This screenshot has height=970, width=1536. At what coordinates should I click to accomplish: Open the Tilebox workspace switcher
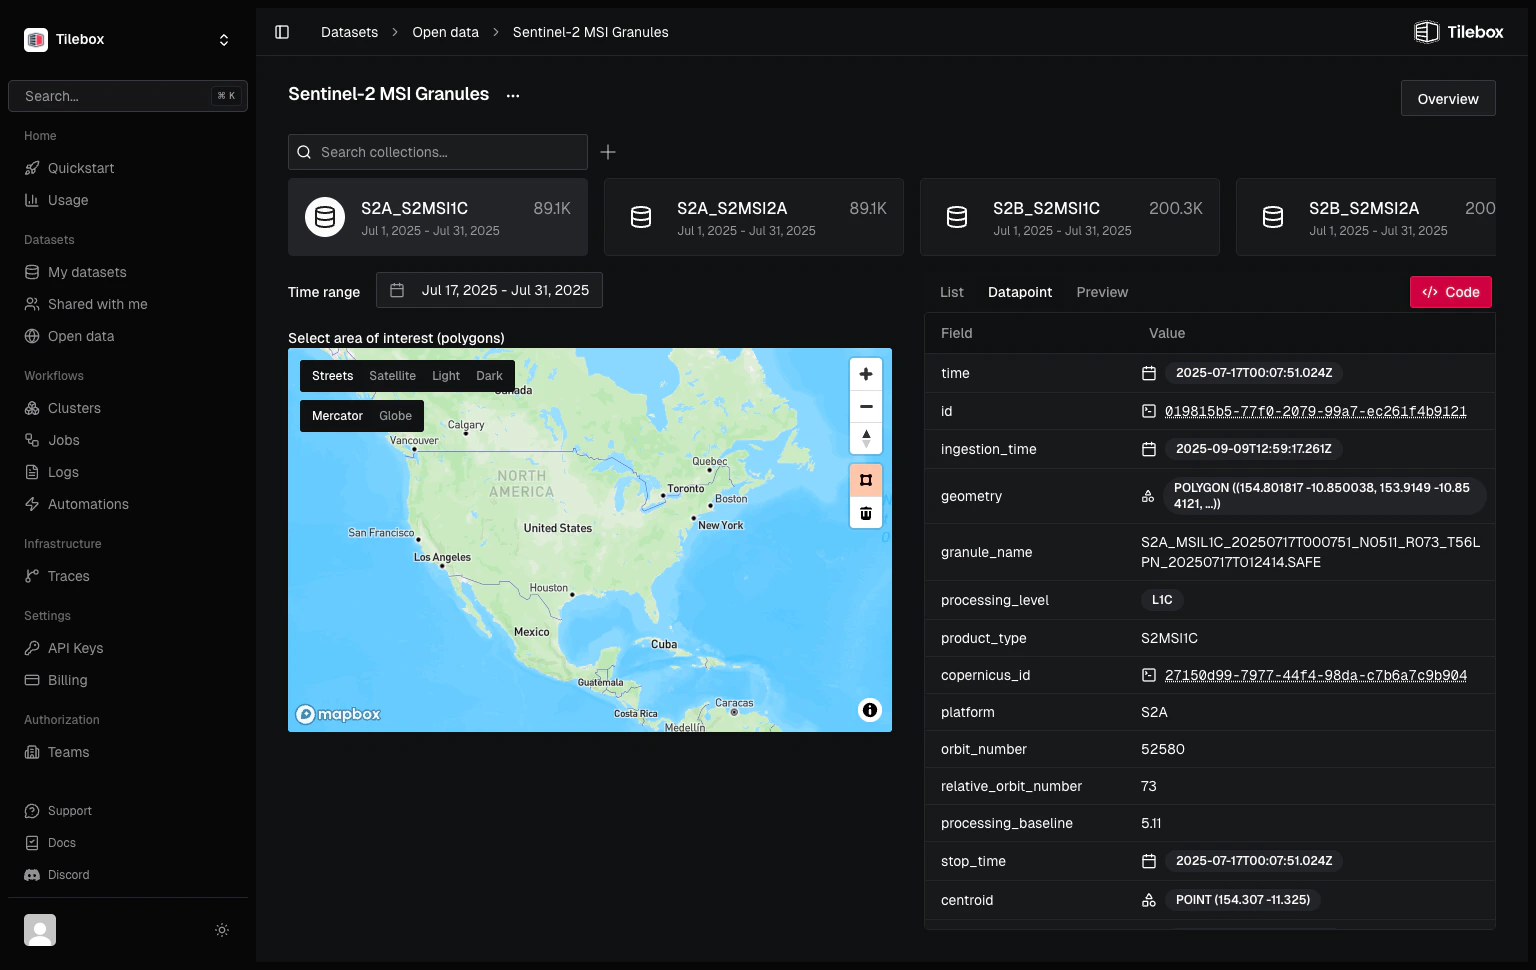[128, 39]
